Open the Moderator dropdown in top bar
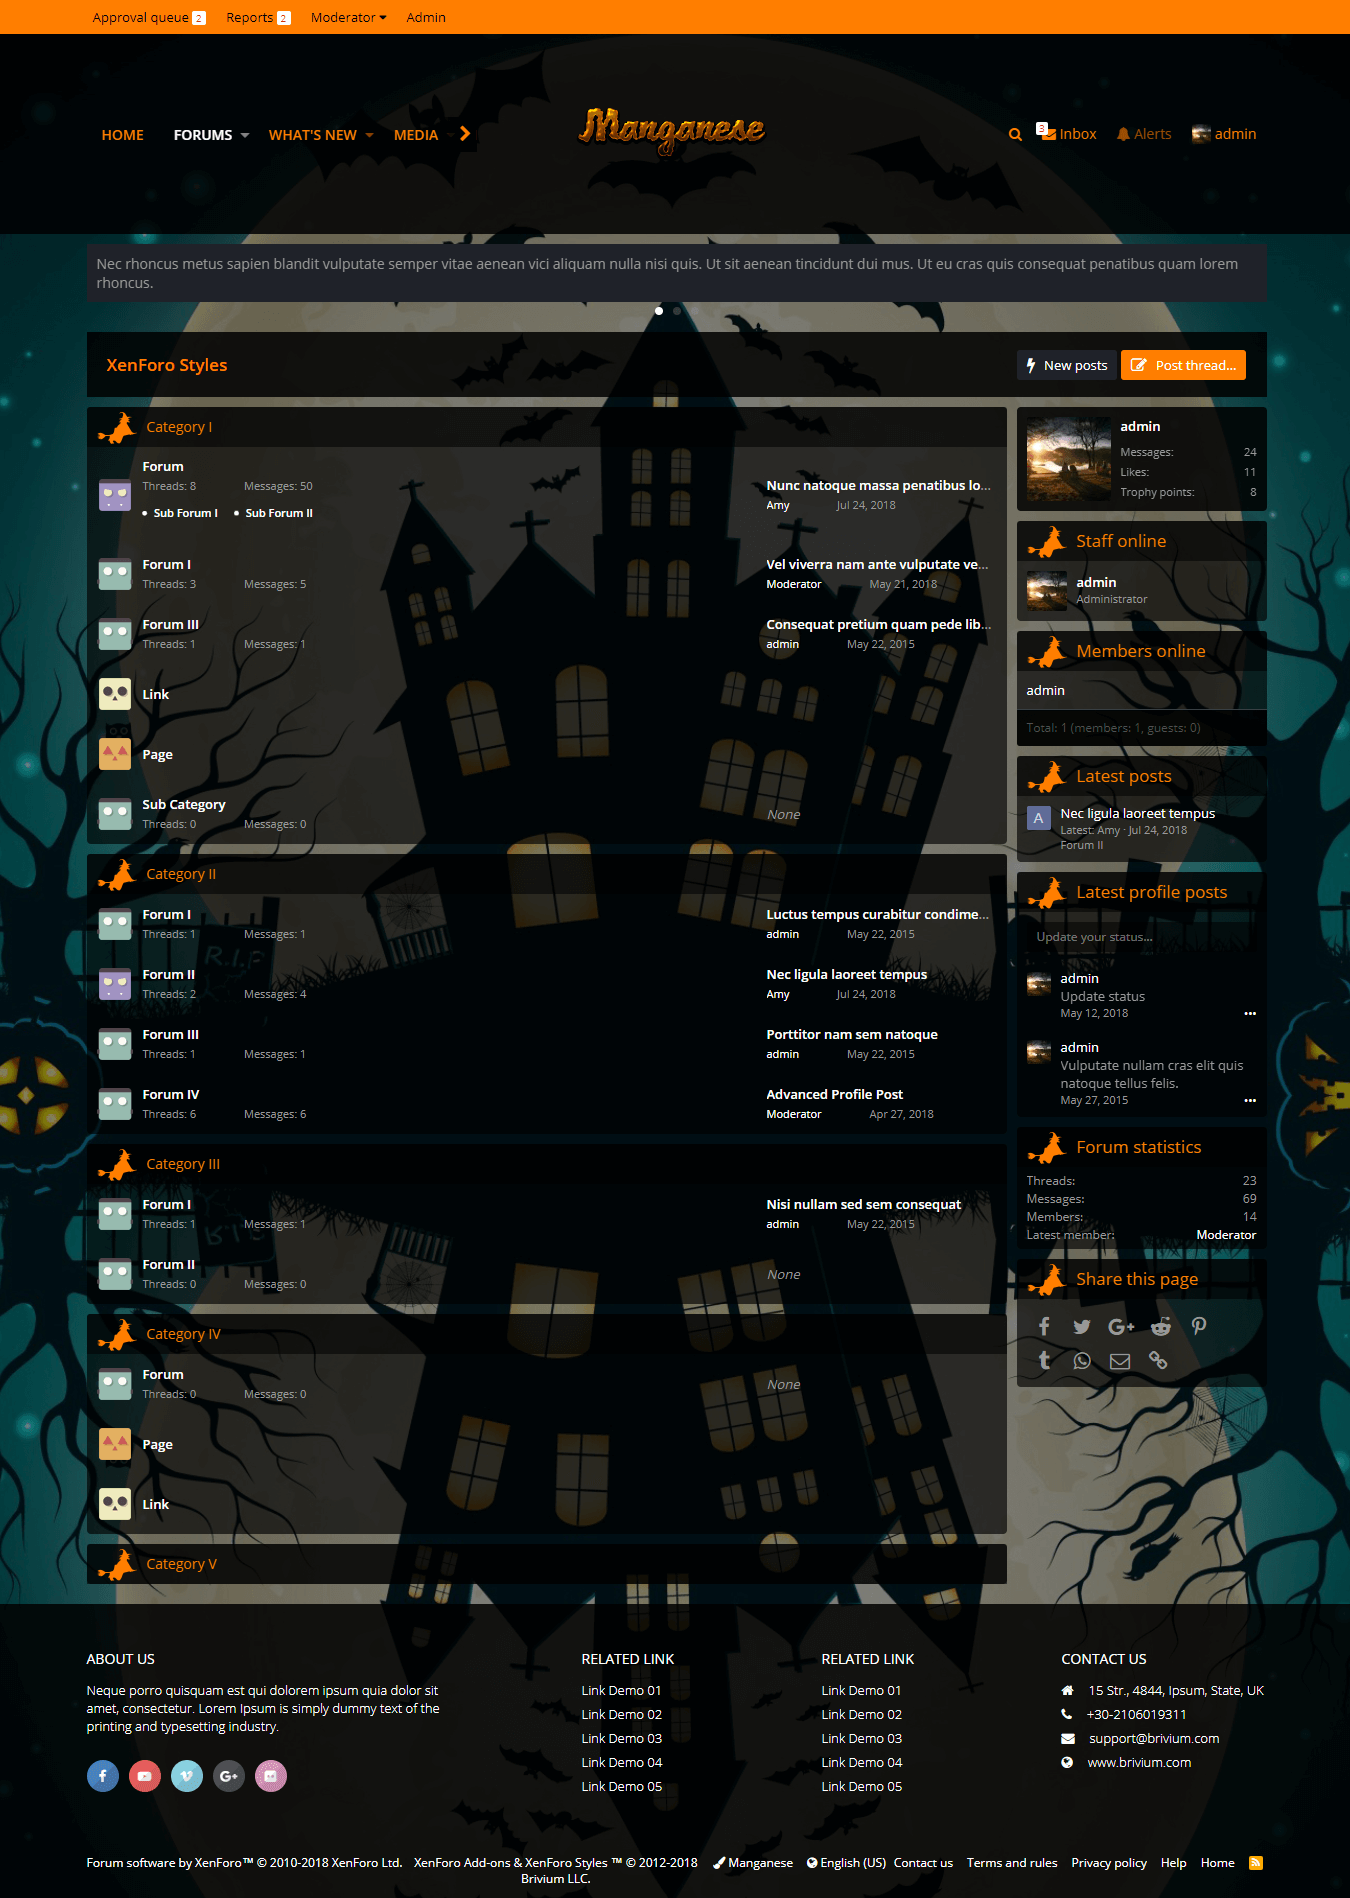The width and height of the screenshot is (1350, 1898). 348,17
